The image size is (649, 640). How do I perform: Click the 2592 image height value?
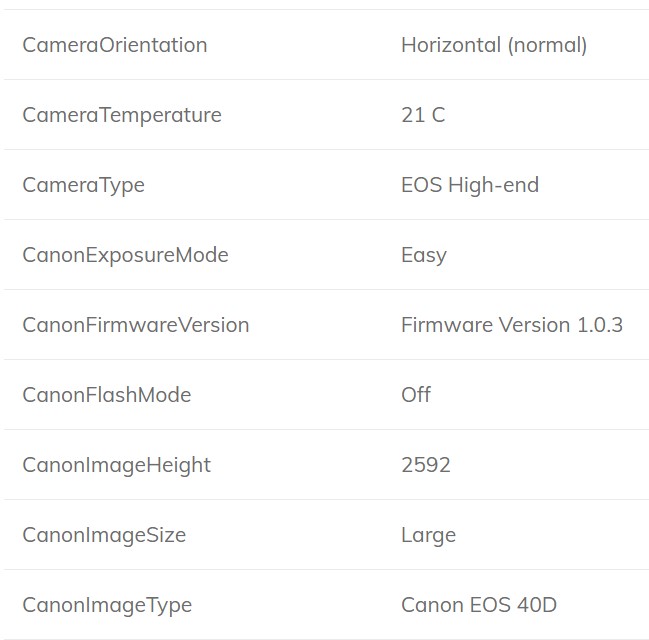click(425, 465)
